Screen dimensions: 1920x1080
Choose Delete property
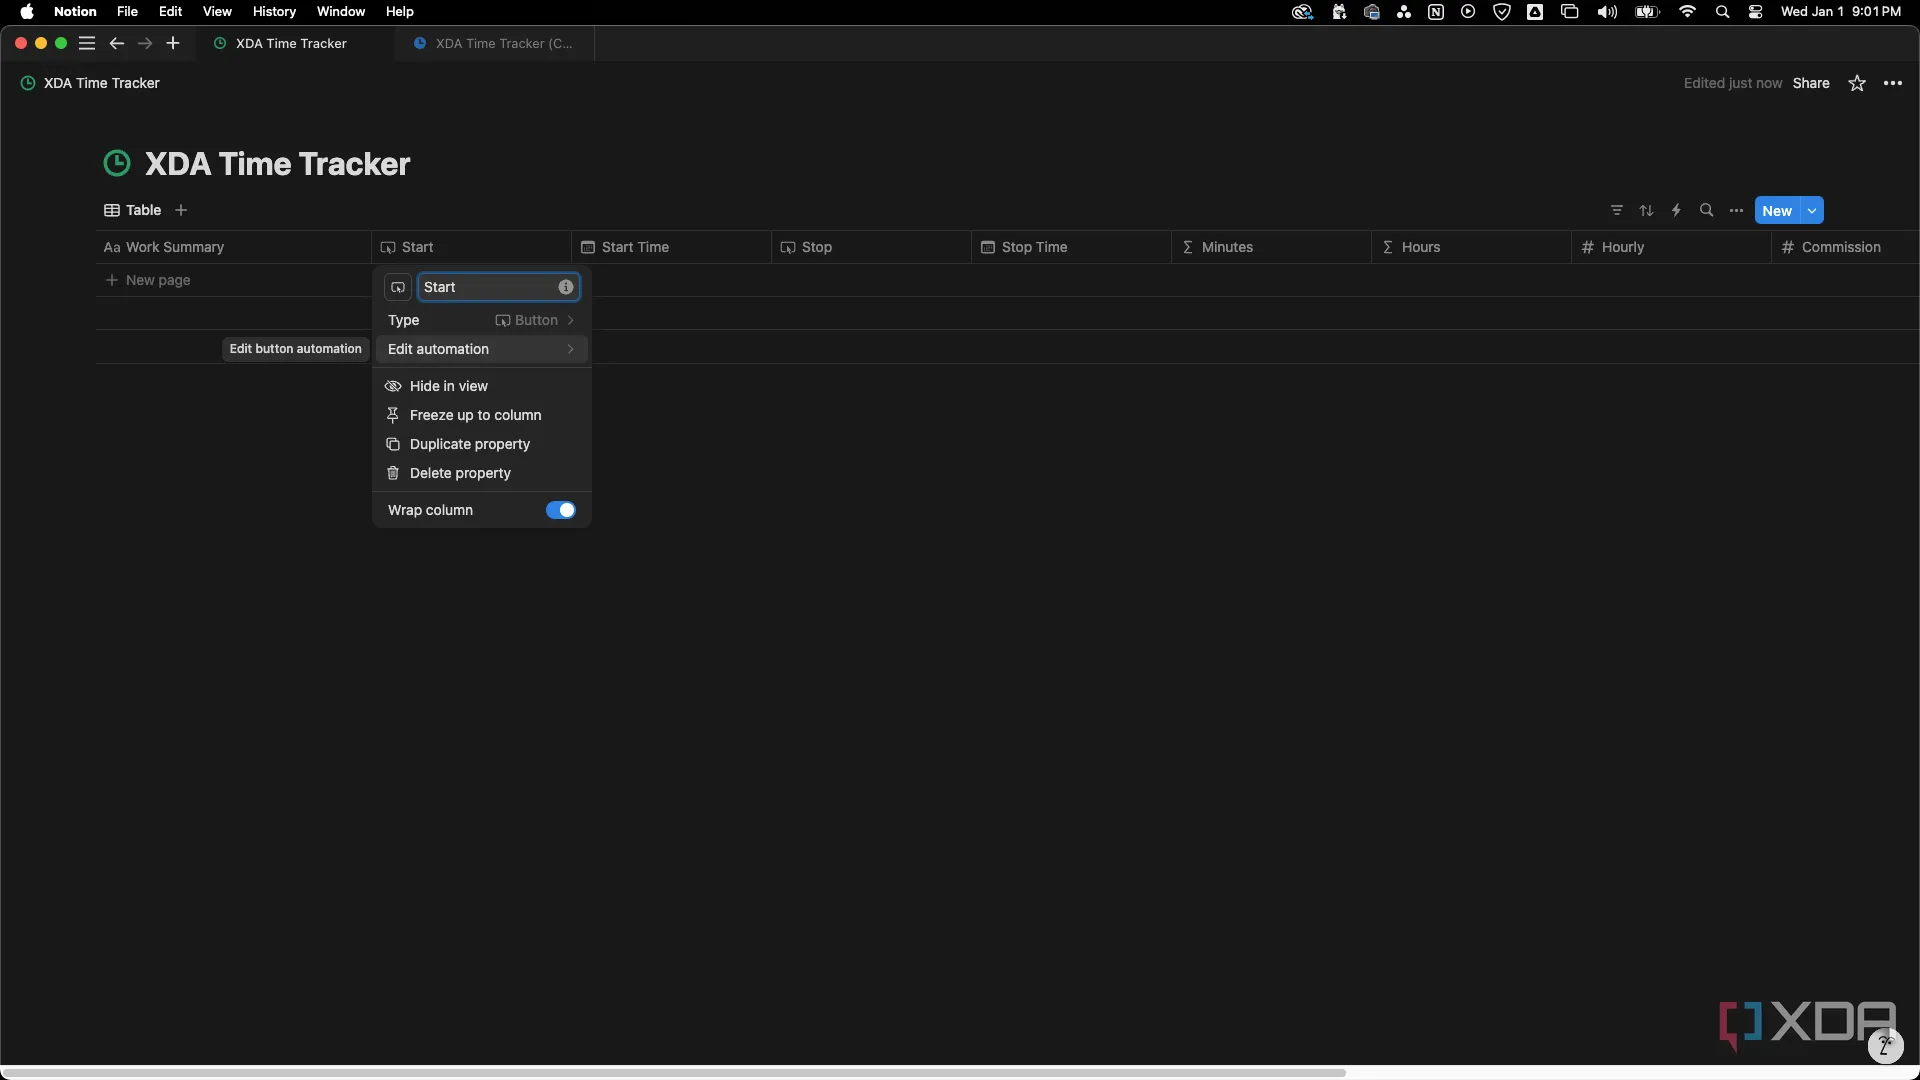482,473
